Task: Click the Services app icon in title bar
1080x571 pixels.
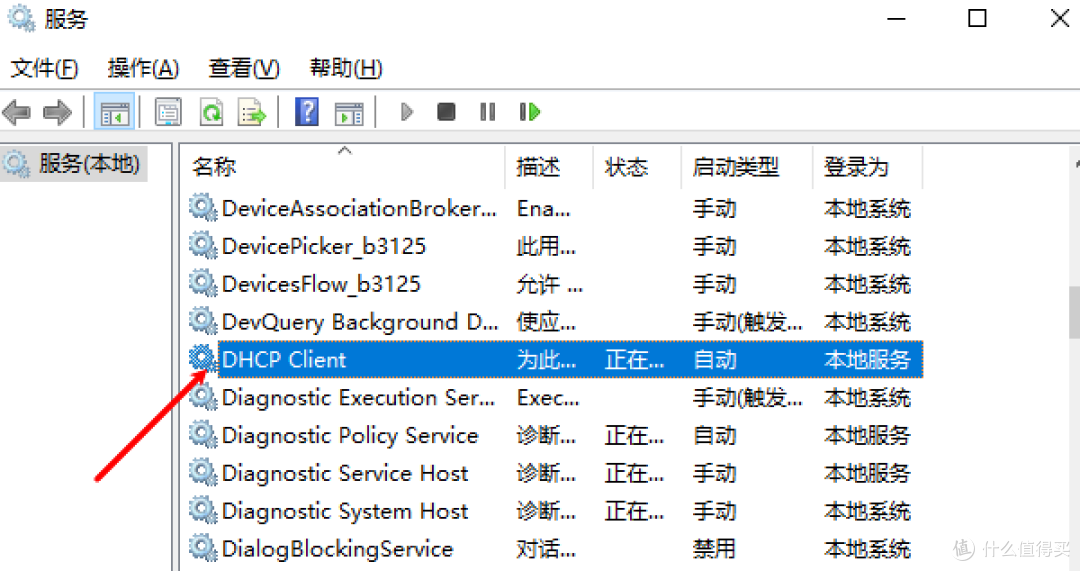Action: (x=21, y=19)
